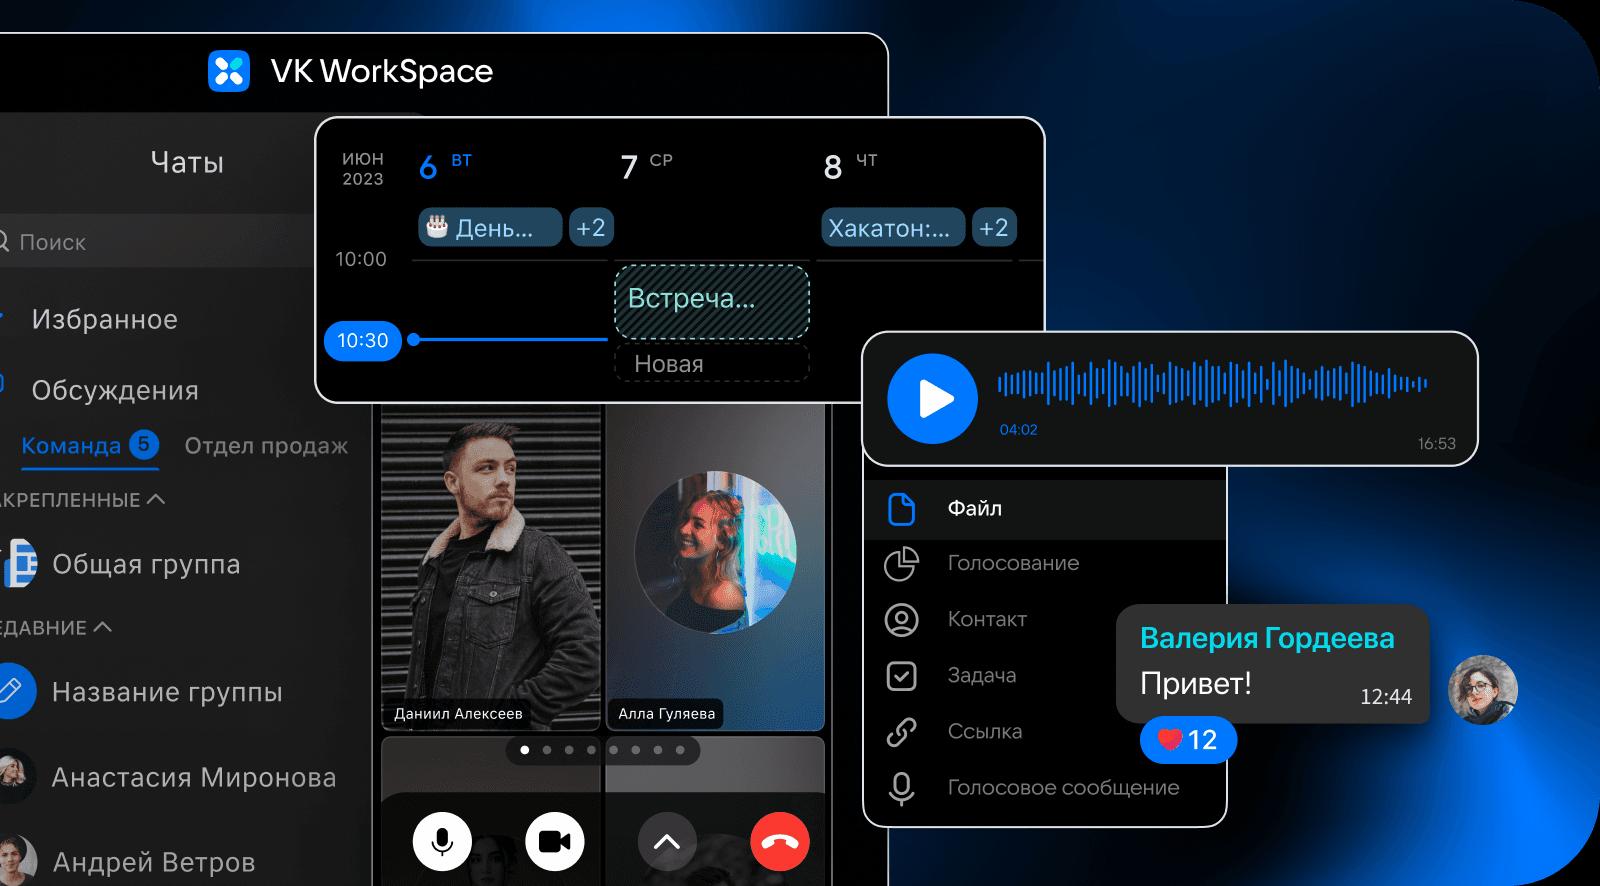This screenshot has width=1600, height=886.
Task: Expand call options with the up chevron
Action: tap(667, 841)
